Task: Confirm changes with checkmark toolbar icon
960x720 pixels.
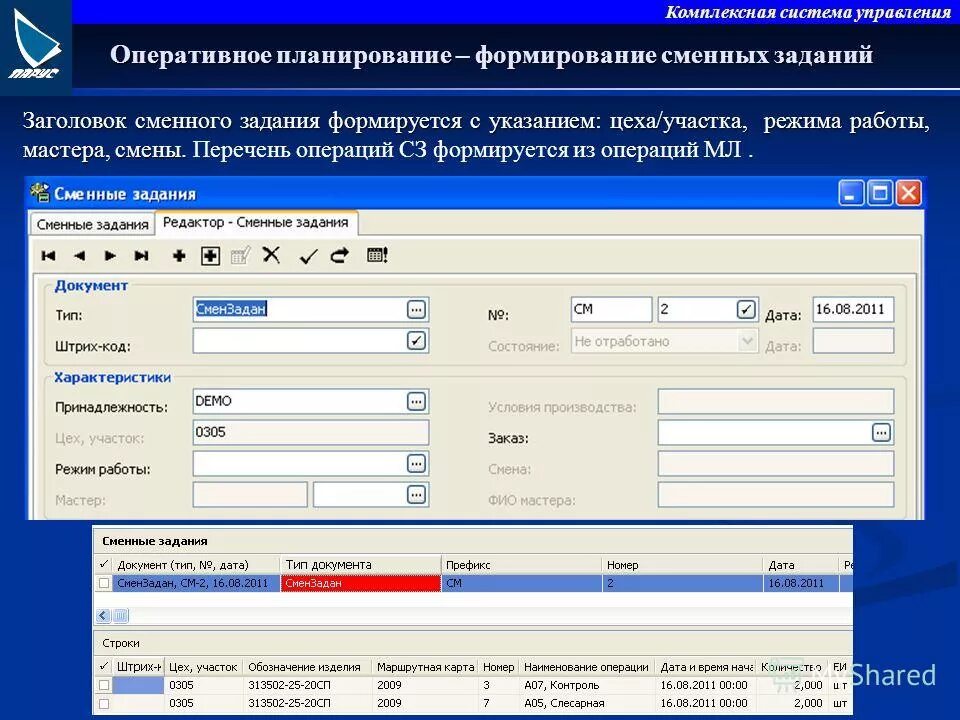Action: pos(308,256)
